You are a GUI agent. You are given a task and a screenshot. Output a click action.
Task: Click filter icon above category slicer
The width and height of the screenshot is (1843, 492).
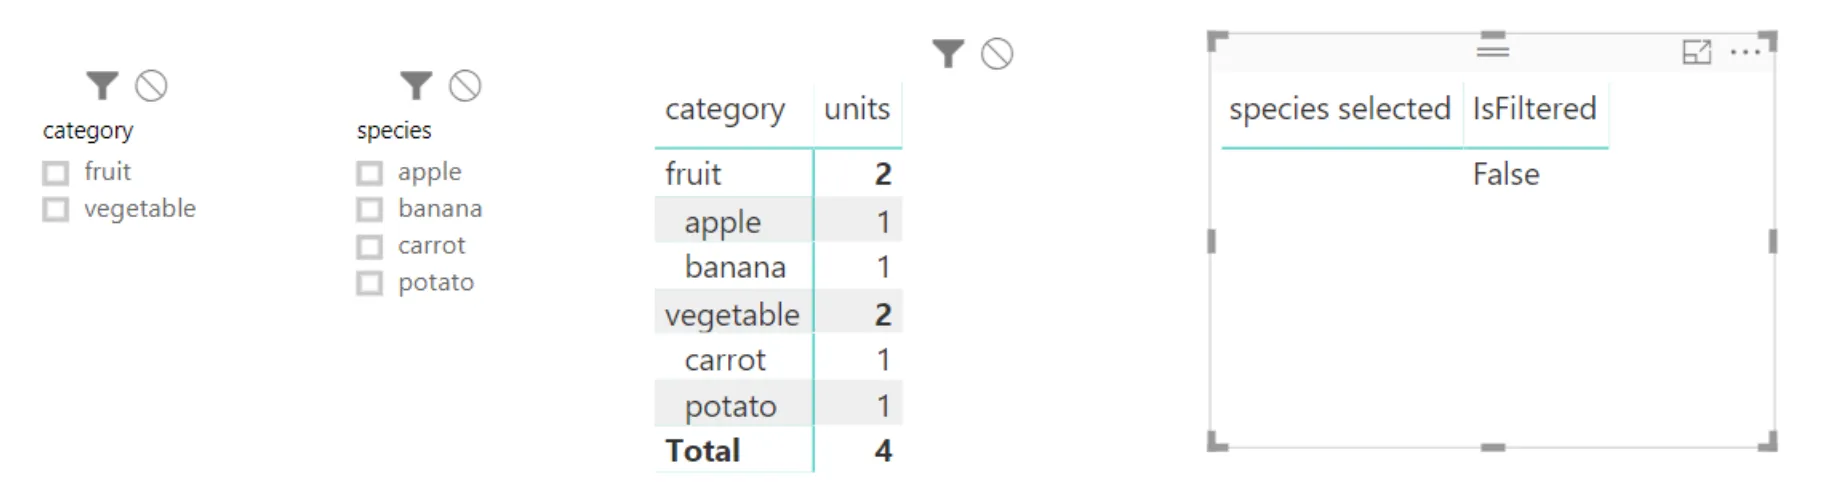point(102,86)
